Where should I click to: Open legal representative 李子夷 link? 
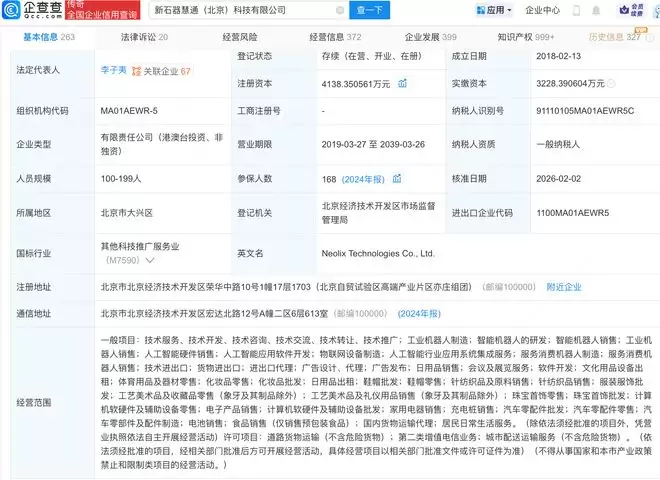coord(114,71)
